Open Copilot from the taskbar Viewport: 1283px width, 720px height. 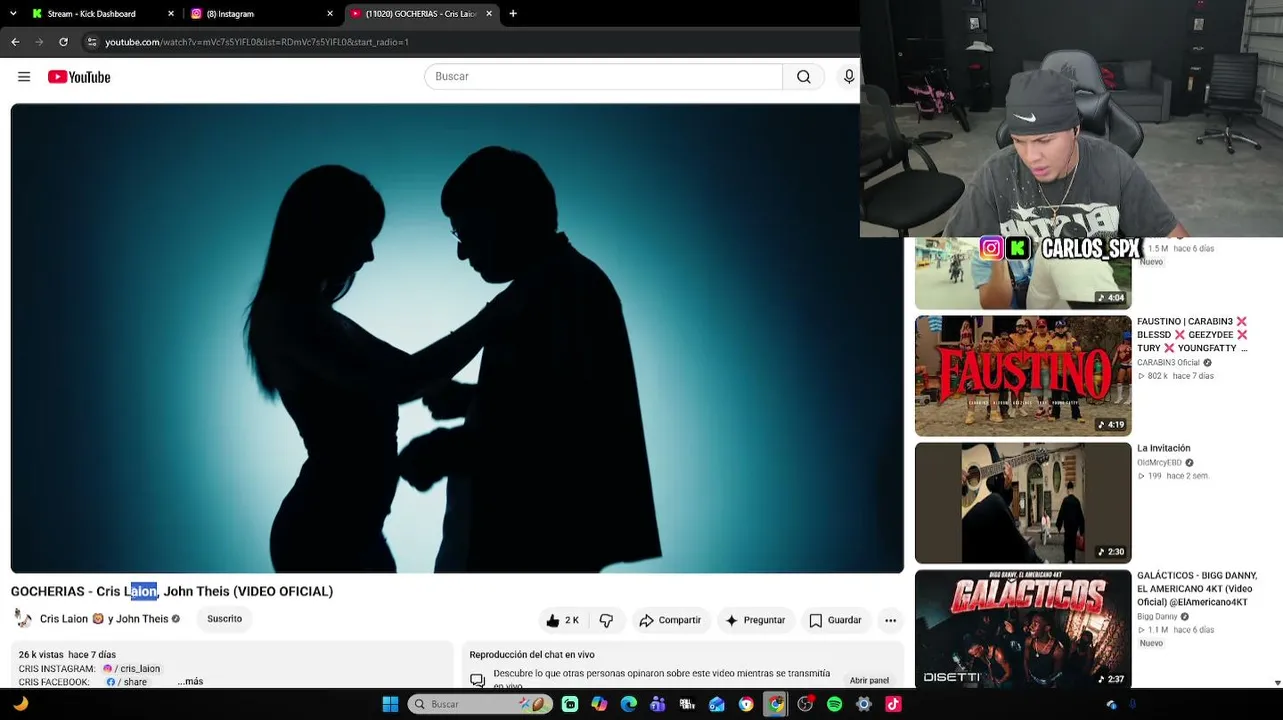click(x=599, y=704)
